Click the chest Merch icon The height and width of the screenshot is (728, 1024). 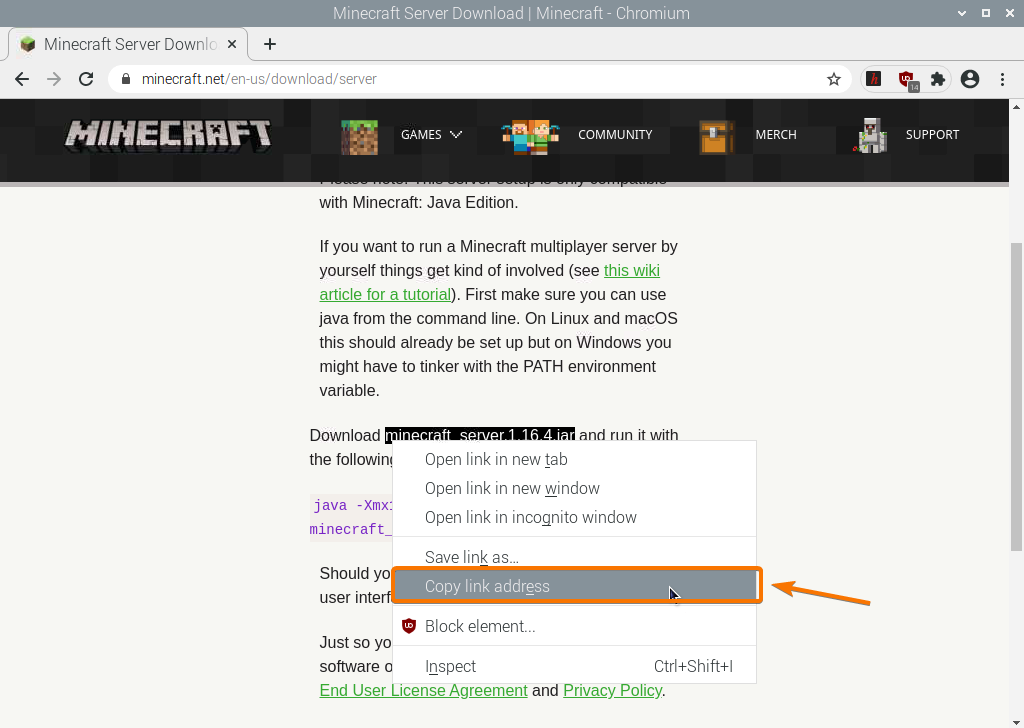click(716, 137)
